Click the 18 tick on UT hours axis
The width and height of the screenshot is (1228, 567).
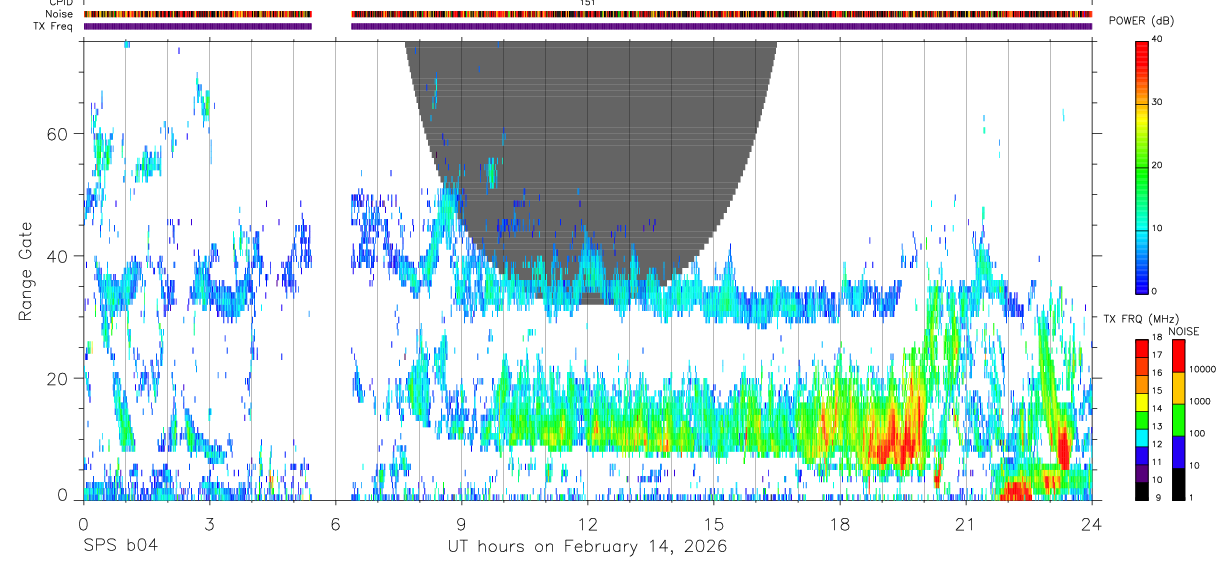point(840,523)
